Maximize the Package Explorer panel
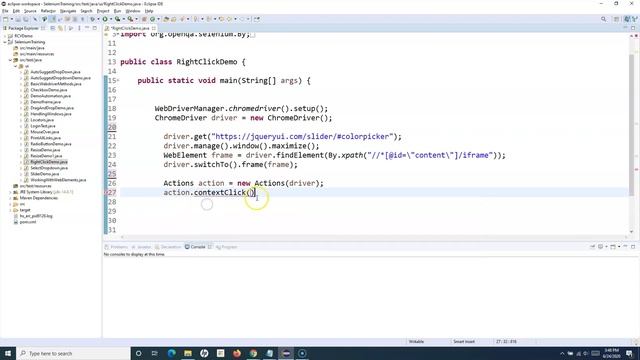This screenshot has height=360, width=640. [x=95, y=28]
